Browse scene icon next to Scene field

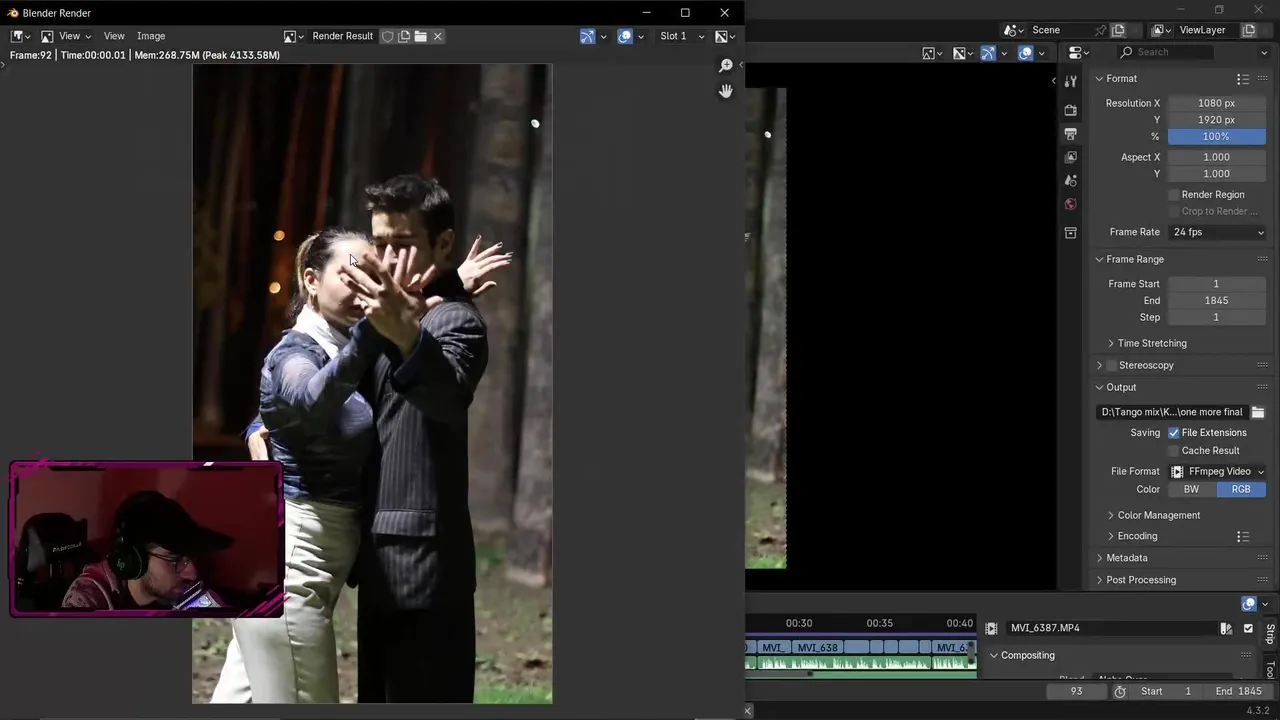click(1015, 30)
